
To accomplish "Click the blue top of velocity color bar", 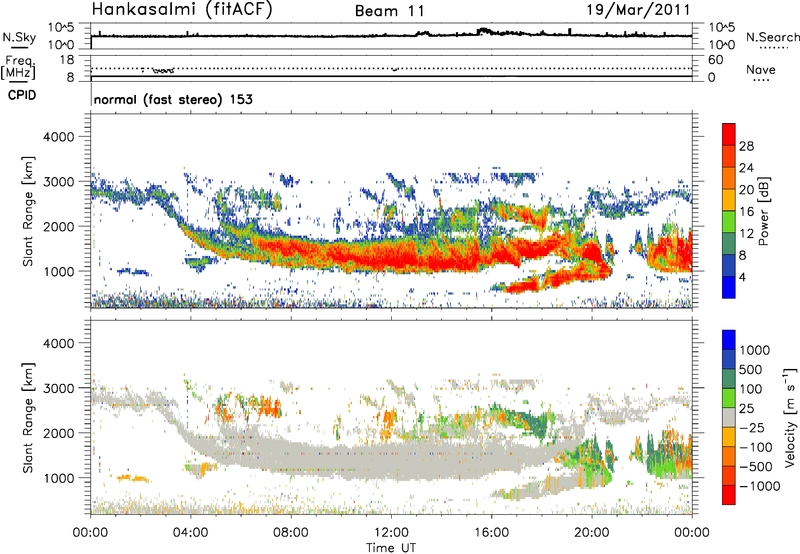I will 729,339.
